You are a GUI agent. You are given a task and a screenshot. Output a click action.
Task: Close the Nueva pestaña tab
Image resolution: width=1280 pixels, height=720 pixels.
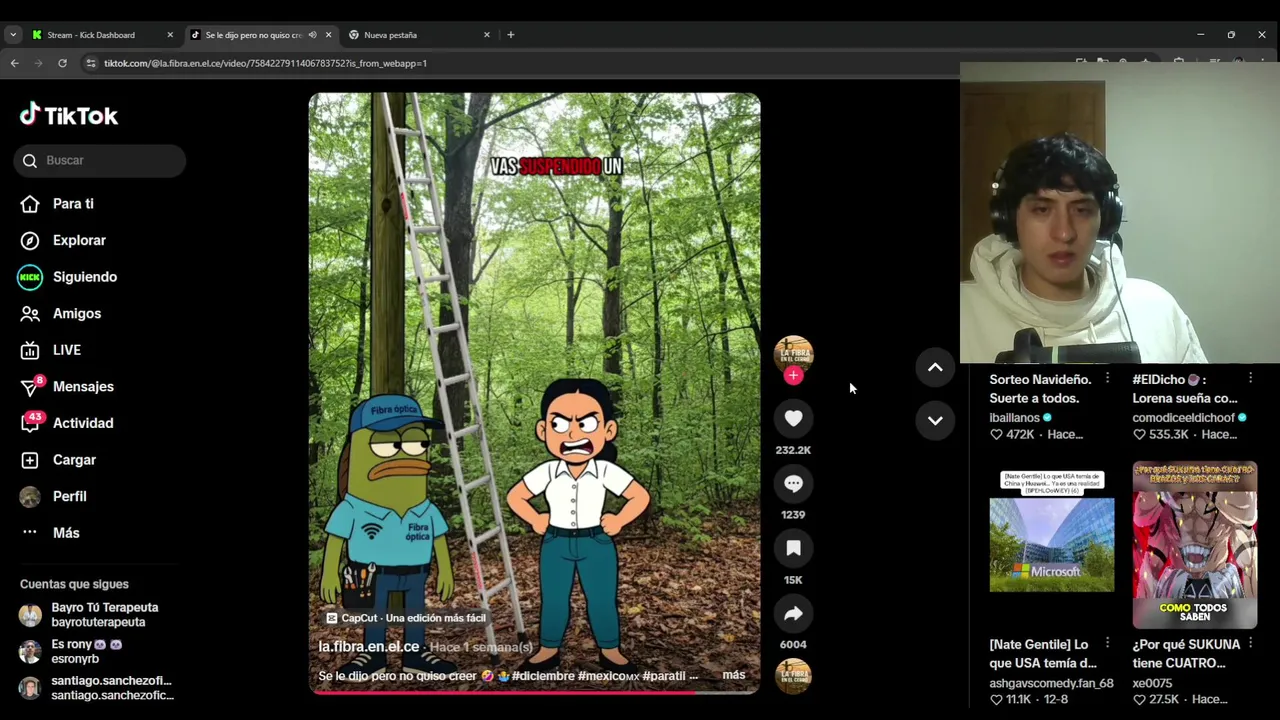pyautogui.click(x=487, y=35)
